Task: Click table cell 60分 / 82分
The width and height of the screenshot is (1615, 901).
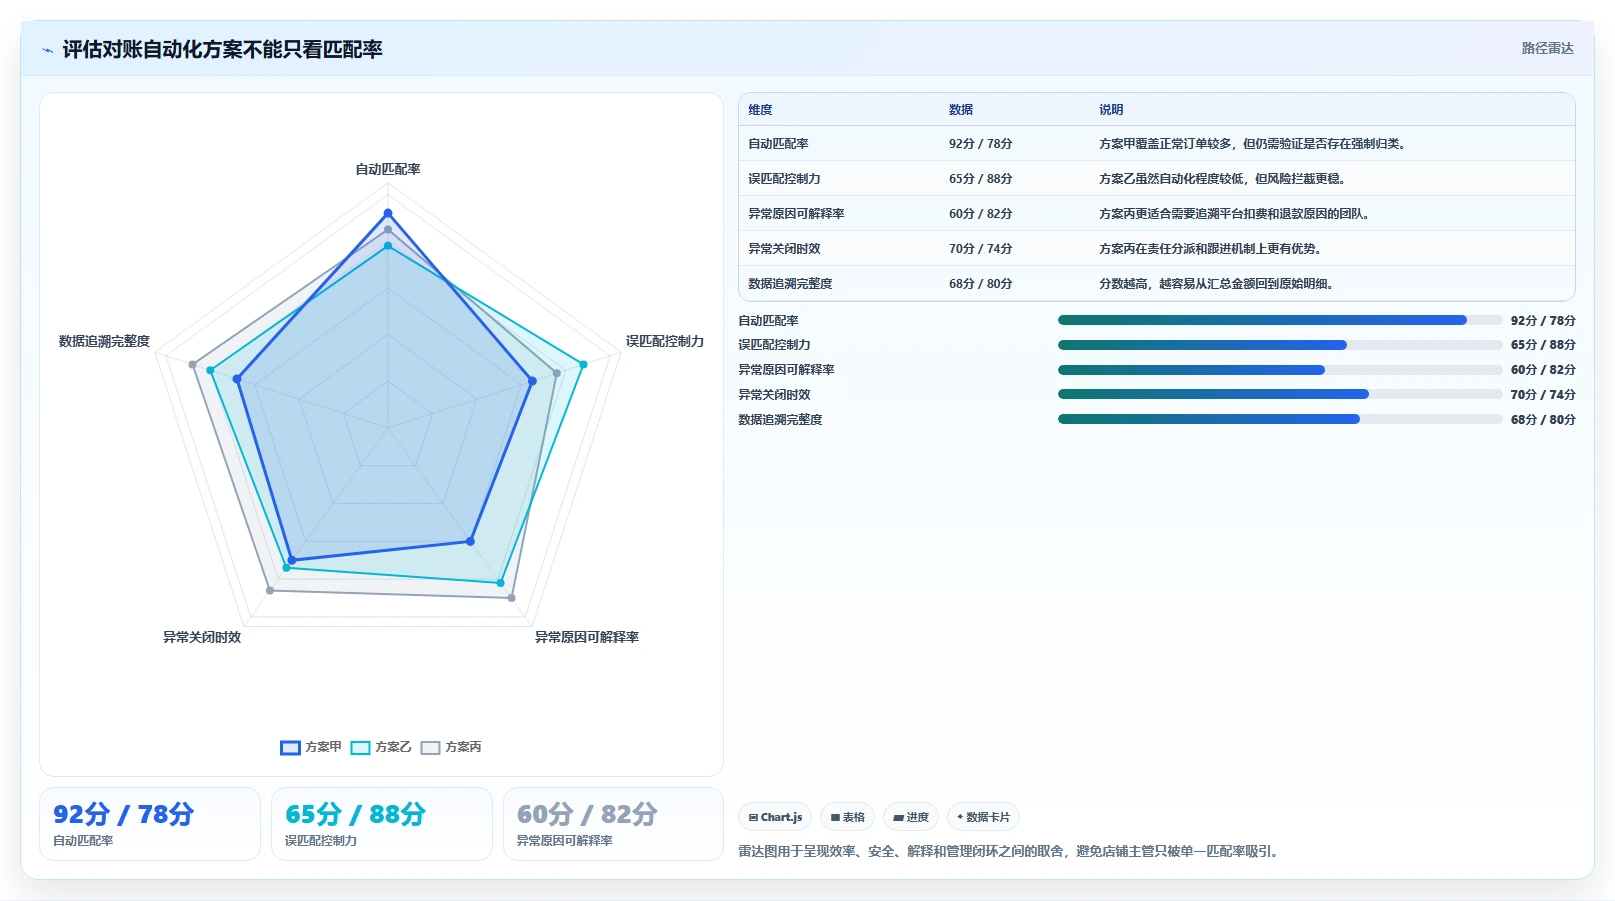Action: 980,214
